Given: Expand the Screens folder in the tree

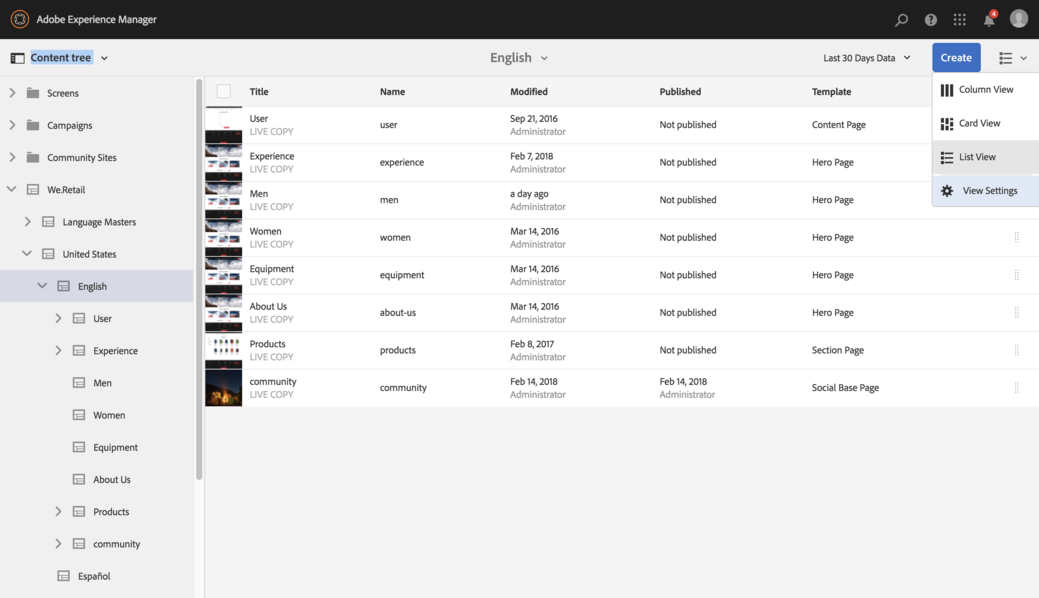Looking at the screenshot, I should tap(12, 93).
